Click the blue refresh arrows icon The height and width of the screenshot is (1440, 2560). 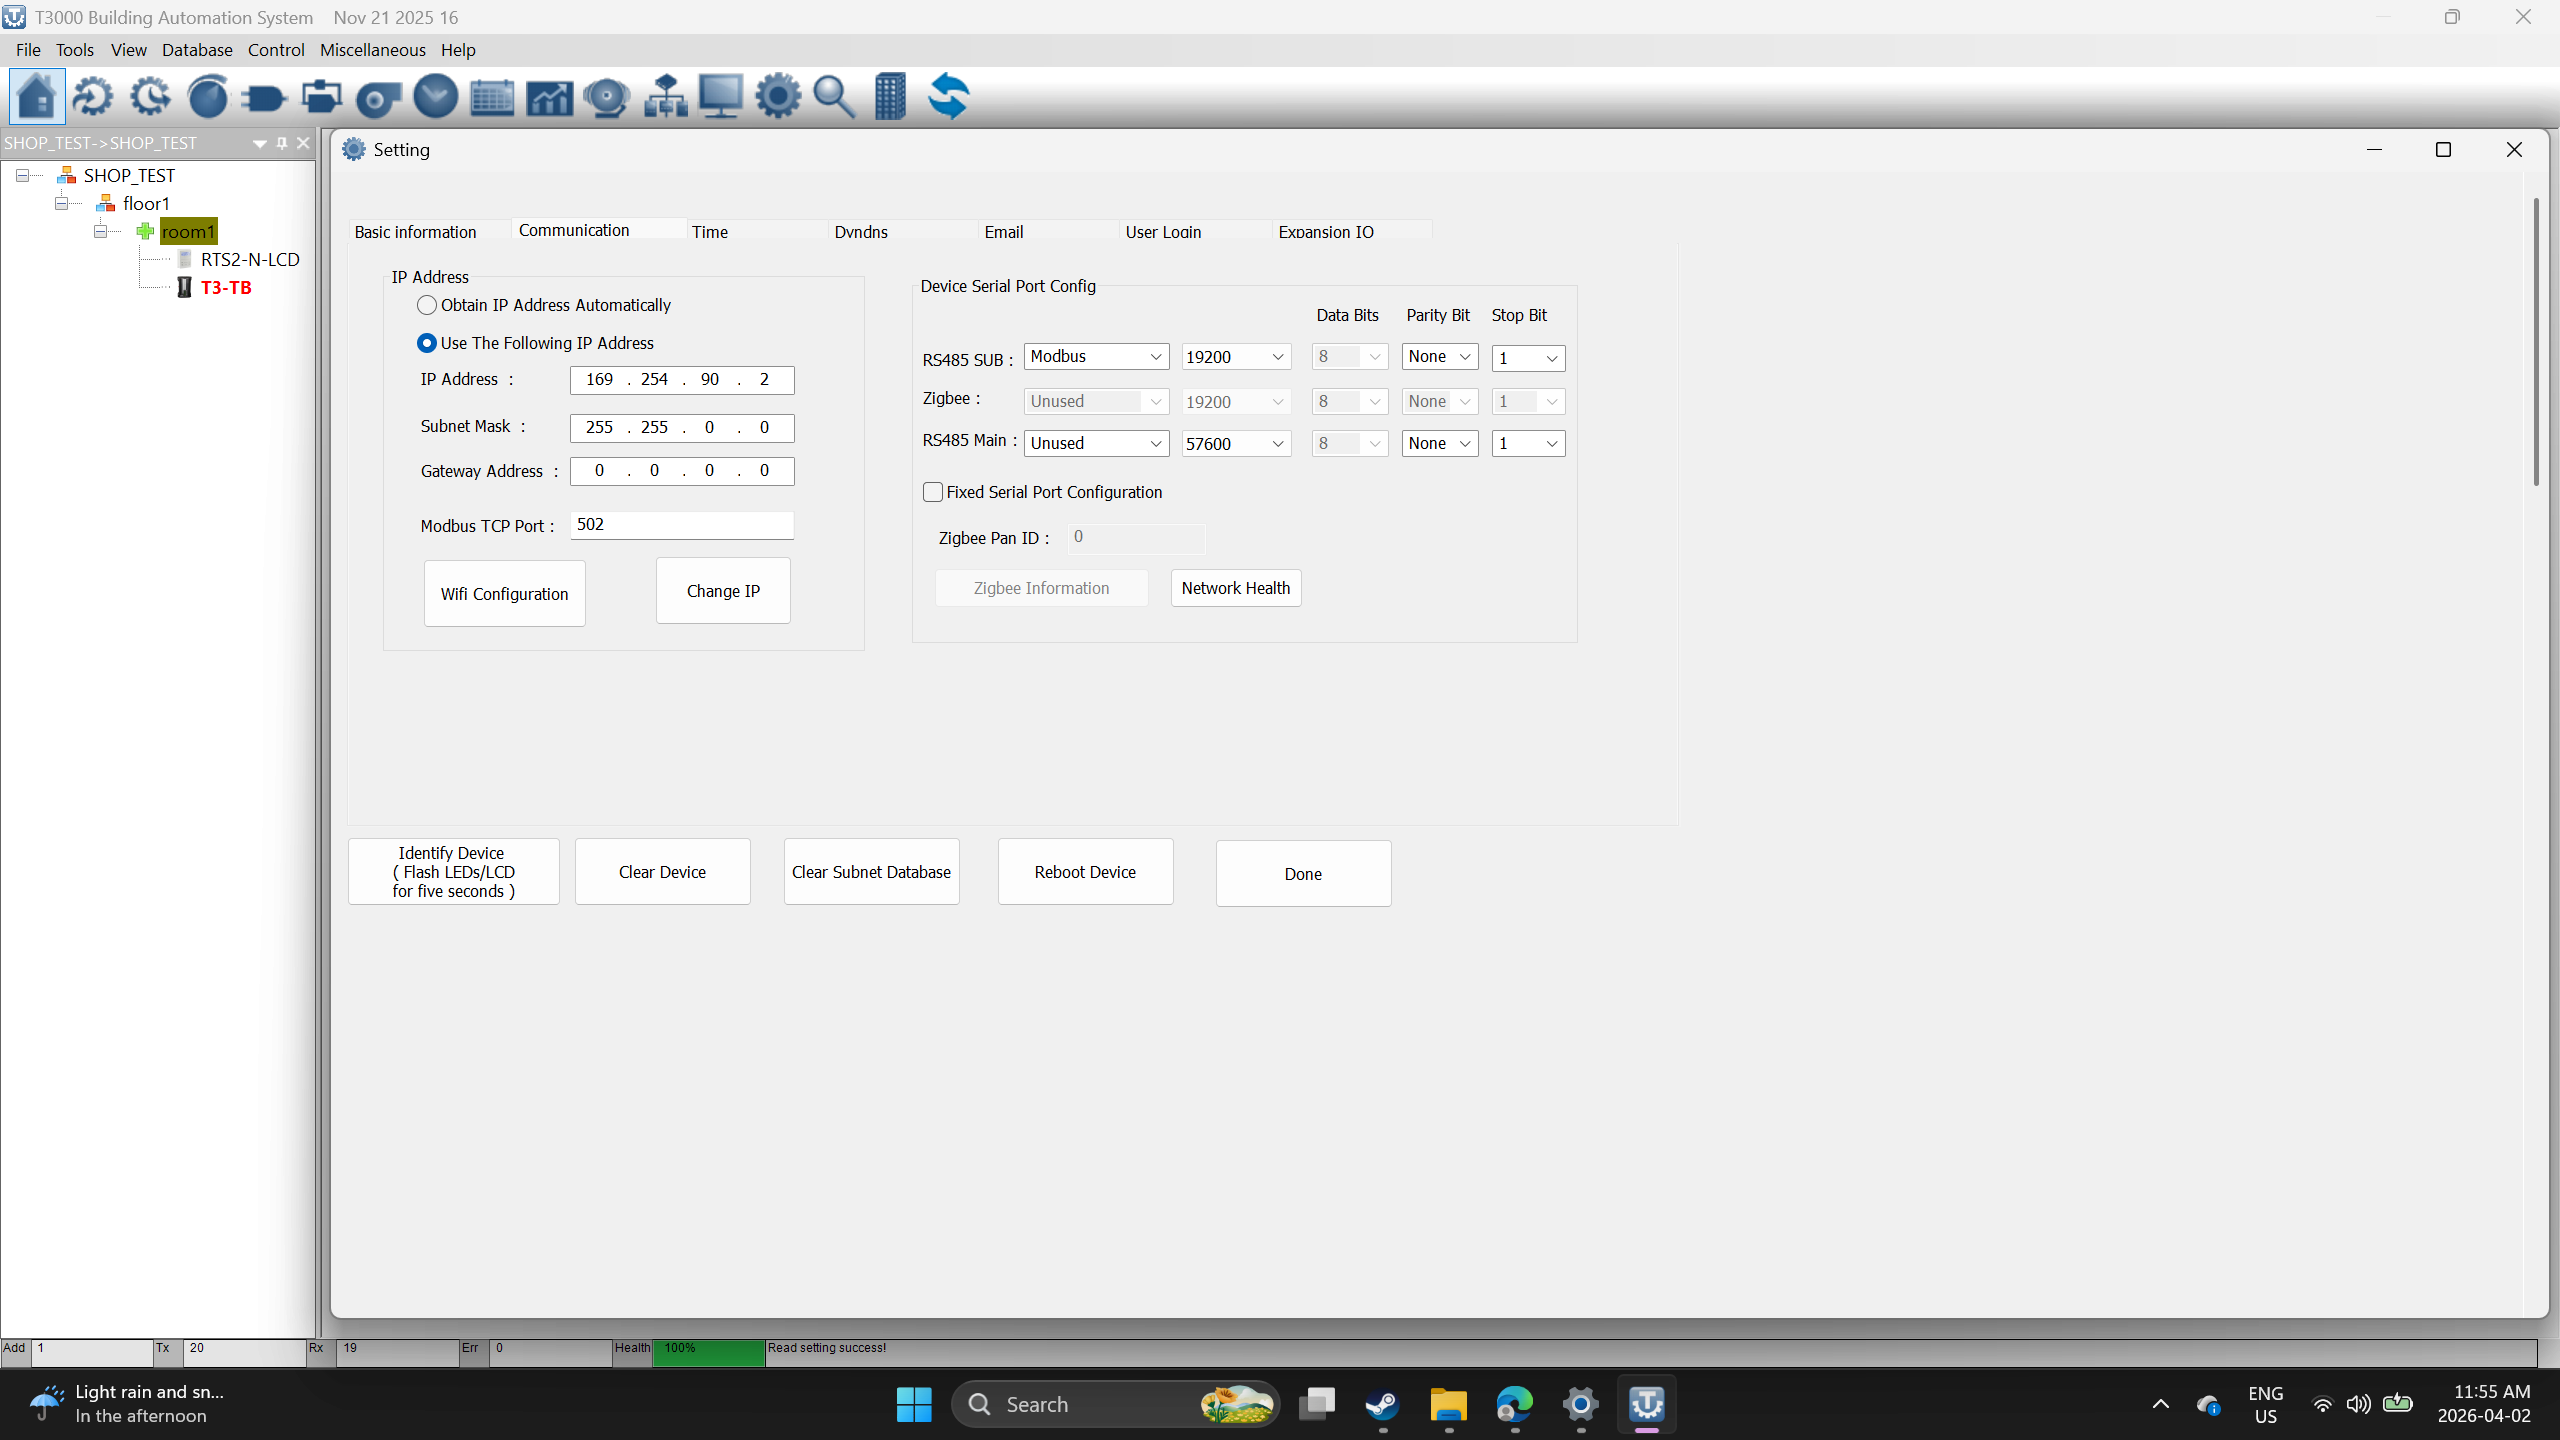pyautogui.click(x=948, y=97)
